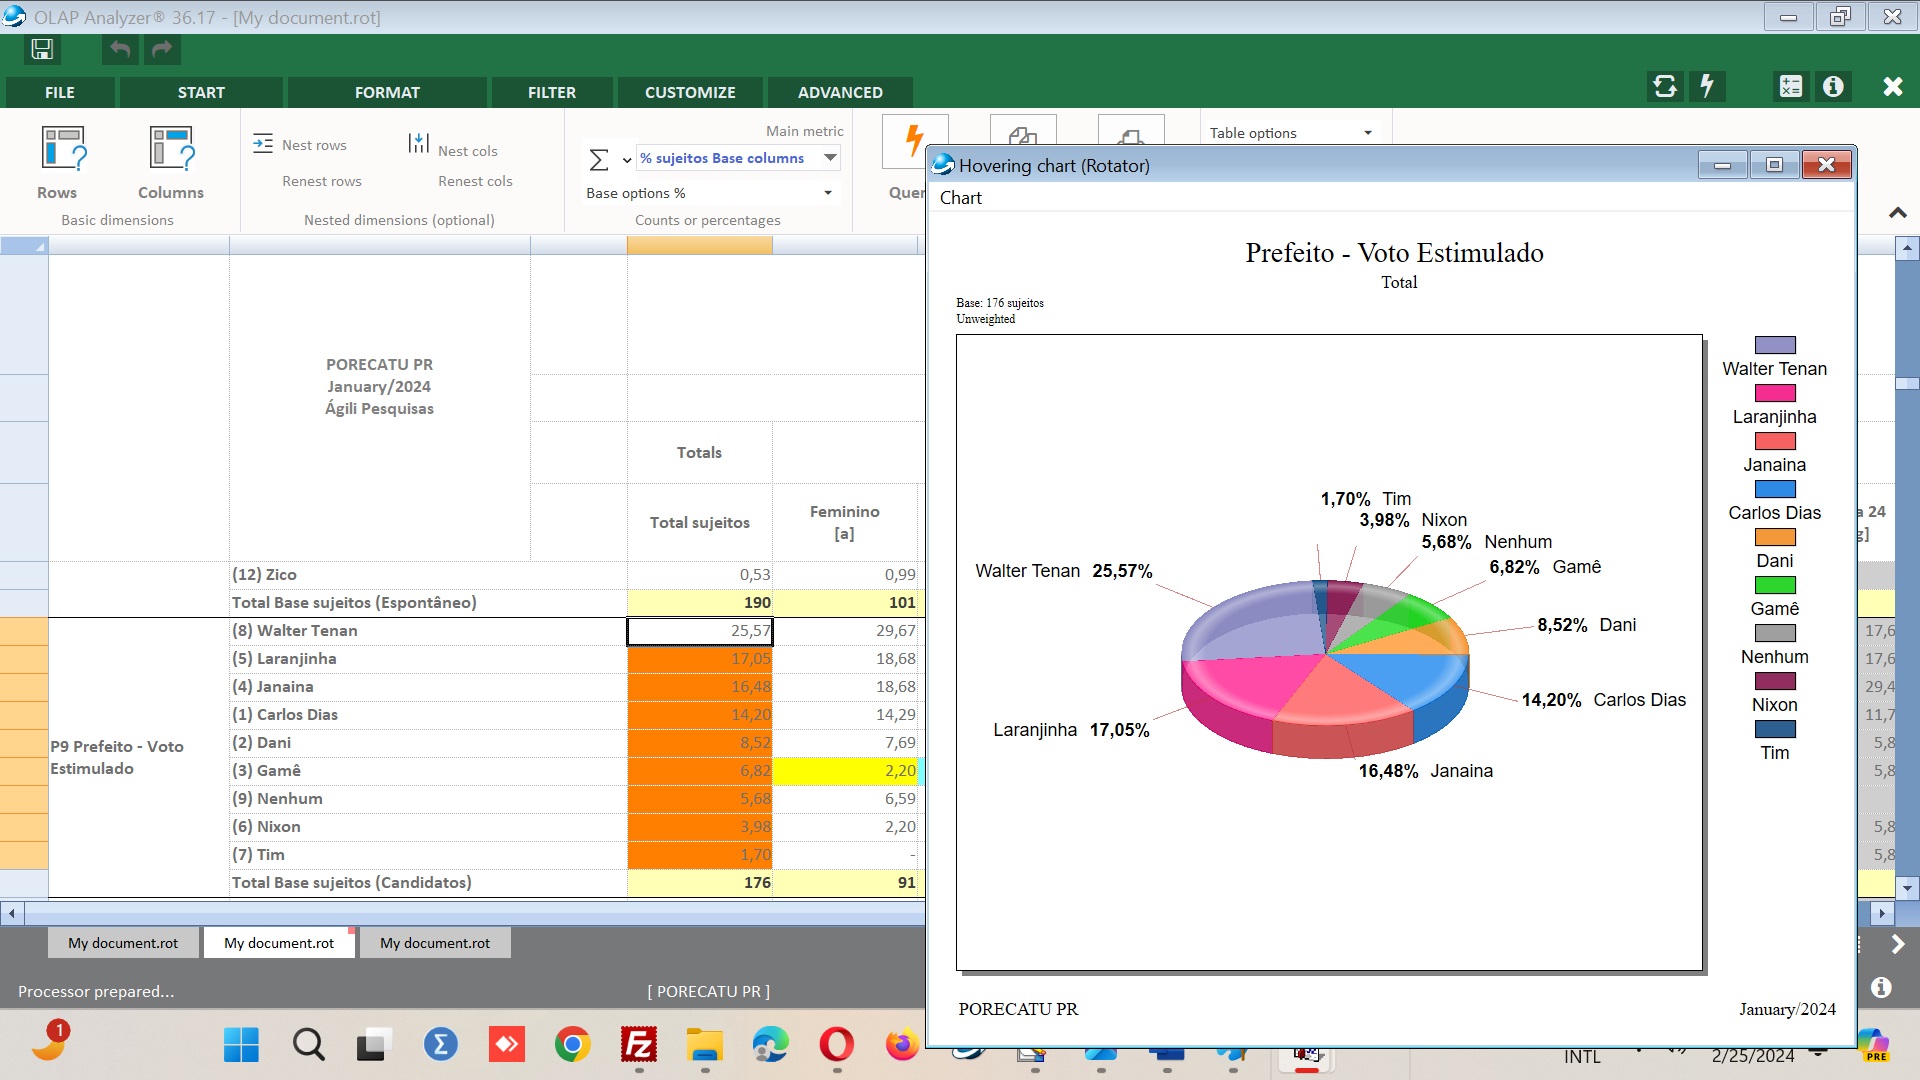Image resolution: width=1920 pixels, height=1080 pixels.
Task: Open the Base options % dropdown
Action: click(827, 193)
